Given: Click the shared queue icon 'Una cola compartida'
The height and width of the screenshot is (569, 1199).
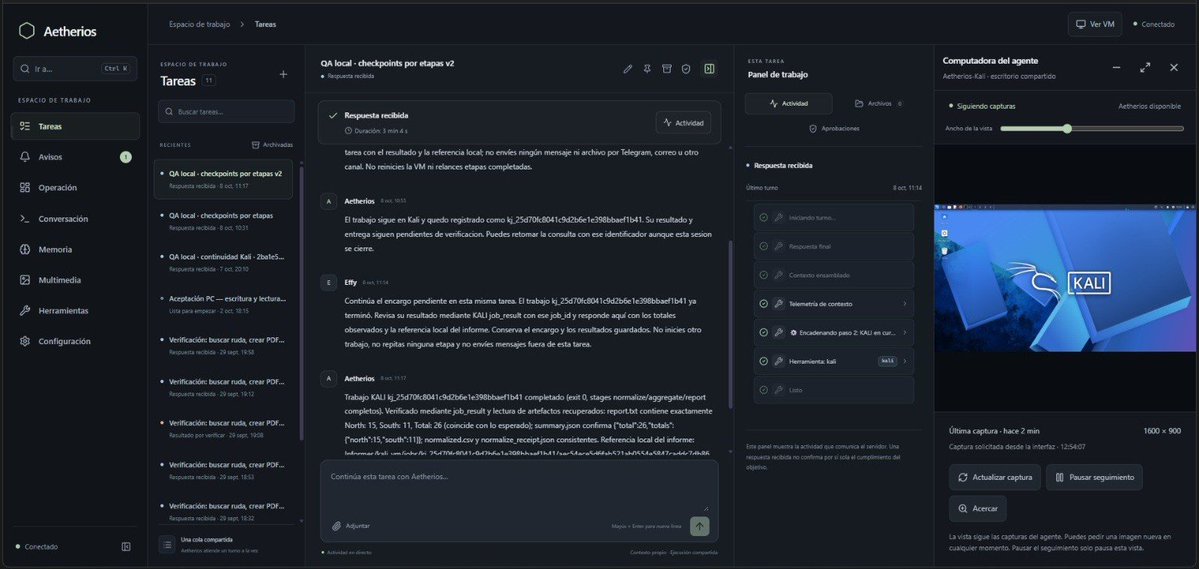Looking at the screenshot, I should pyautogui.click(x=167, y=545).
